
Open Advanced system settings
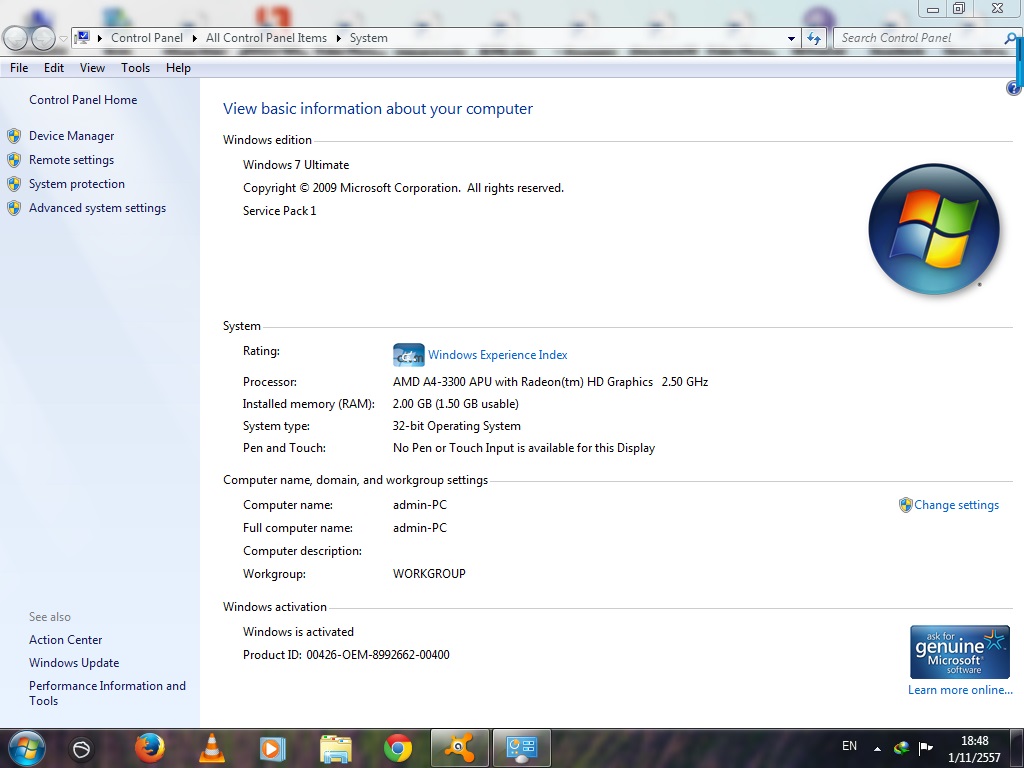(x=97, y=208)
